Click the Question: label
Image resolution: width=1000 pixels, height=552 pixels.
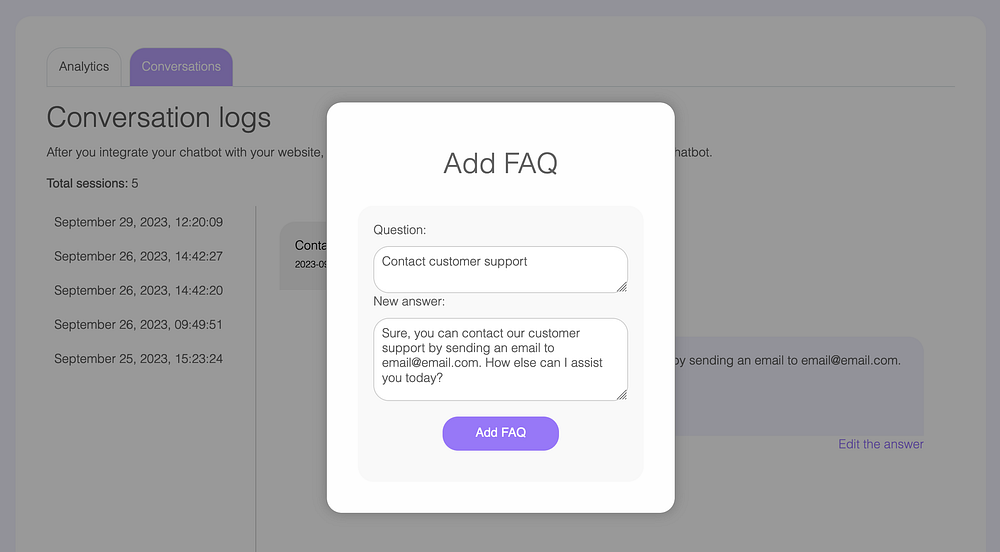pos(399,230)
